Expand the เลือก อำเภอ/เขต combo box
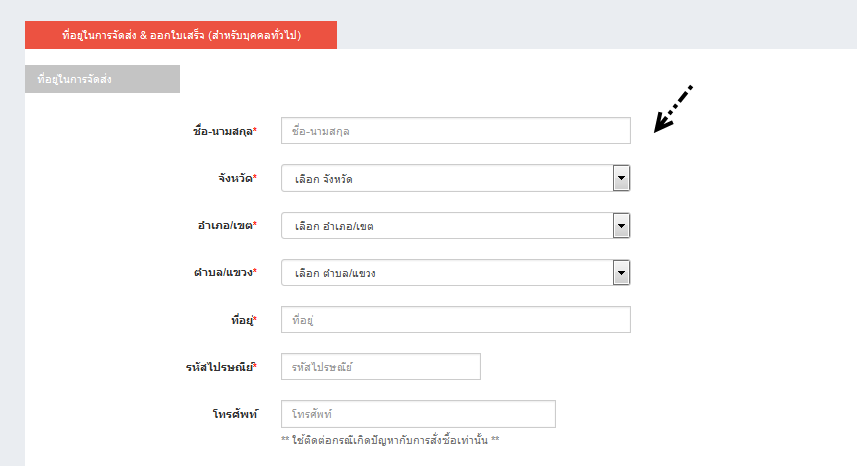Screen dimensions: 857x466 coord(455,226)
